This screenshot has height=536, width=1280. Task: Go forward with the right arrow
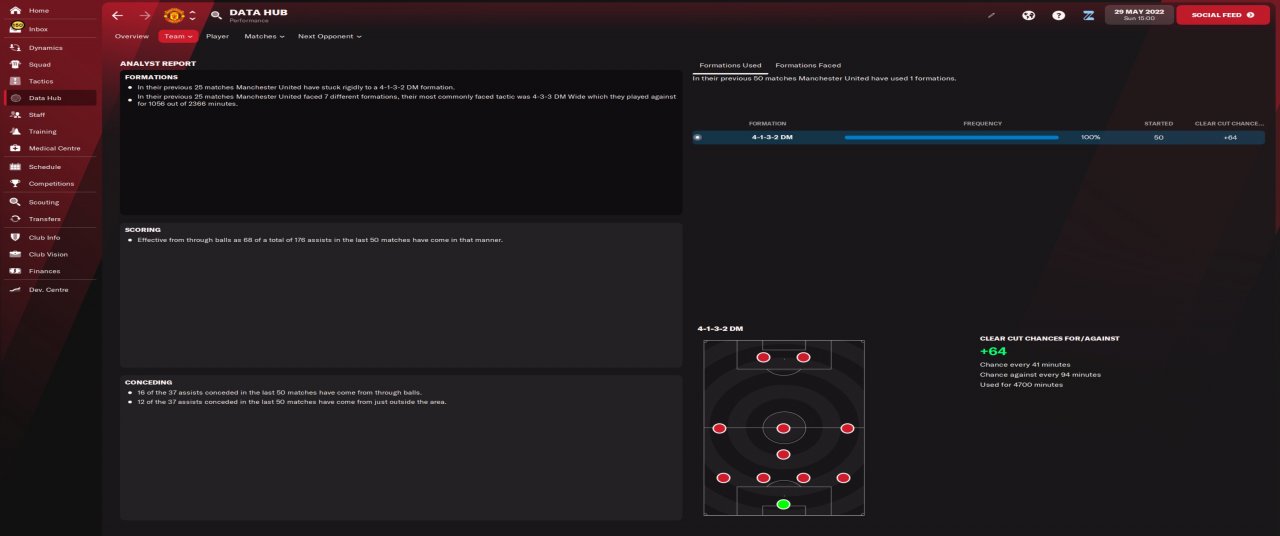point(144,15)
